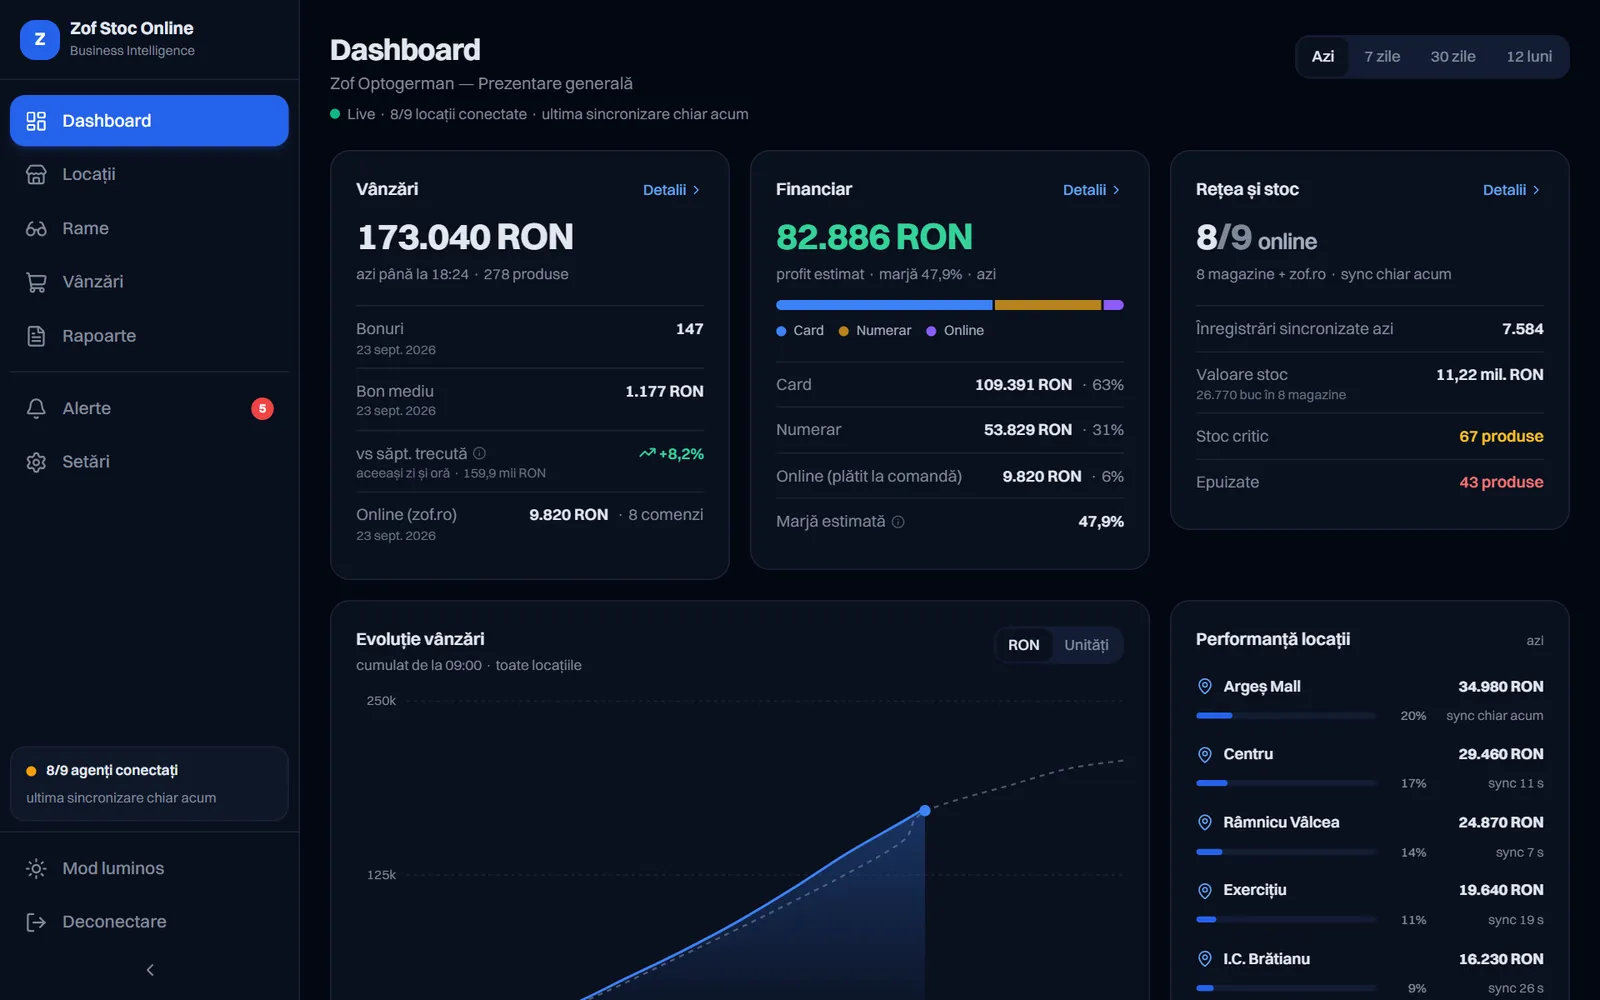Viewport: 1600px width, 1000px height.
Task: Open Vânzări card Detalii chevron link
Action: pos(671,190)
